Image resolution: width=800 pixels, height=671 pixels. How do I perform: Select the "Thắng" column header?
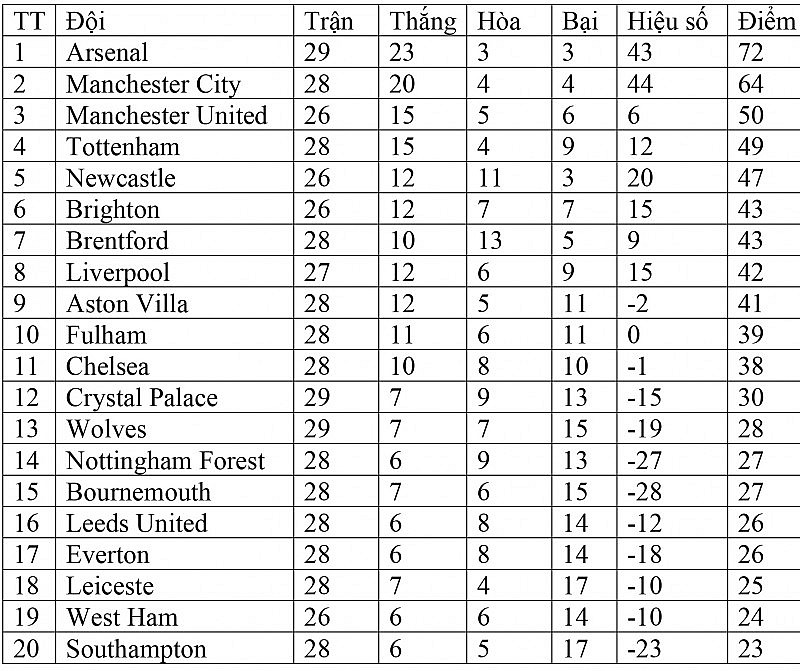click(x=422, y=22)
